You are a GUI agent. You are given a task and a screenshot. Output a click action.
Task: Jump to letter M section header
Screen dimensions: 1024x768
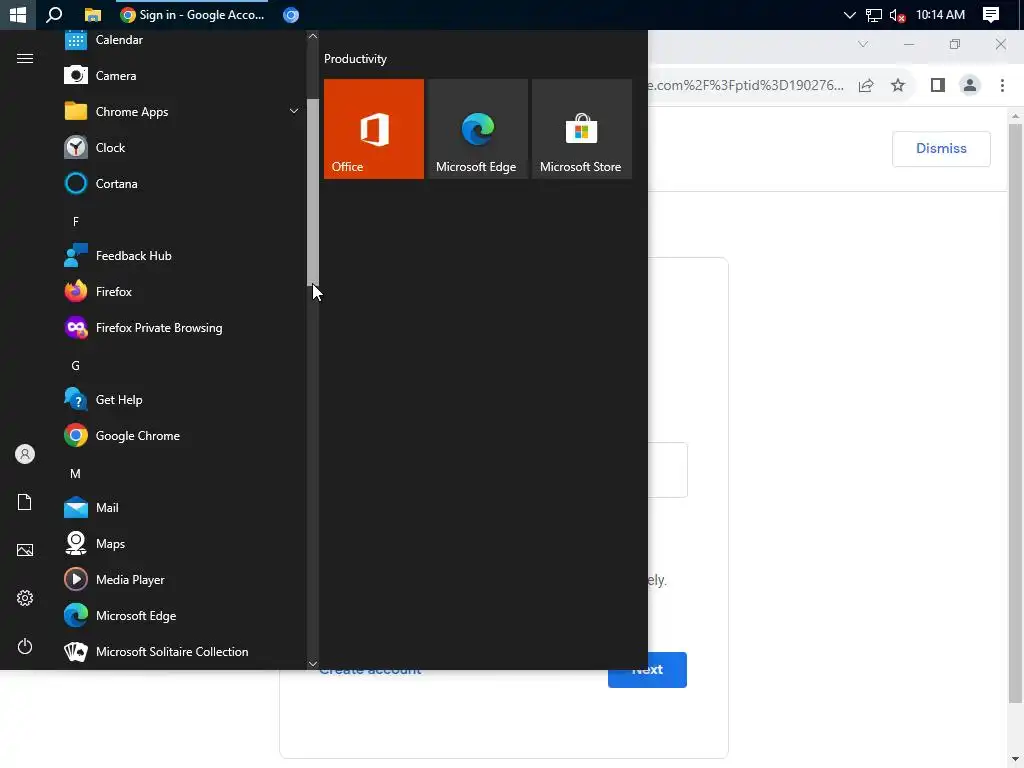(76, 473)
